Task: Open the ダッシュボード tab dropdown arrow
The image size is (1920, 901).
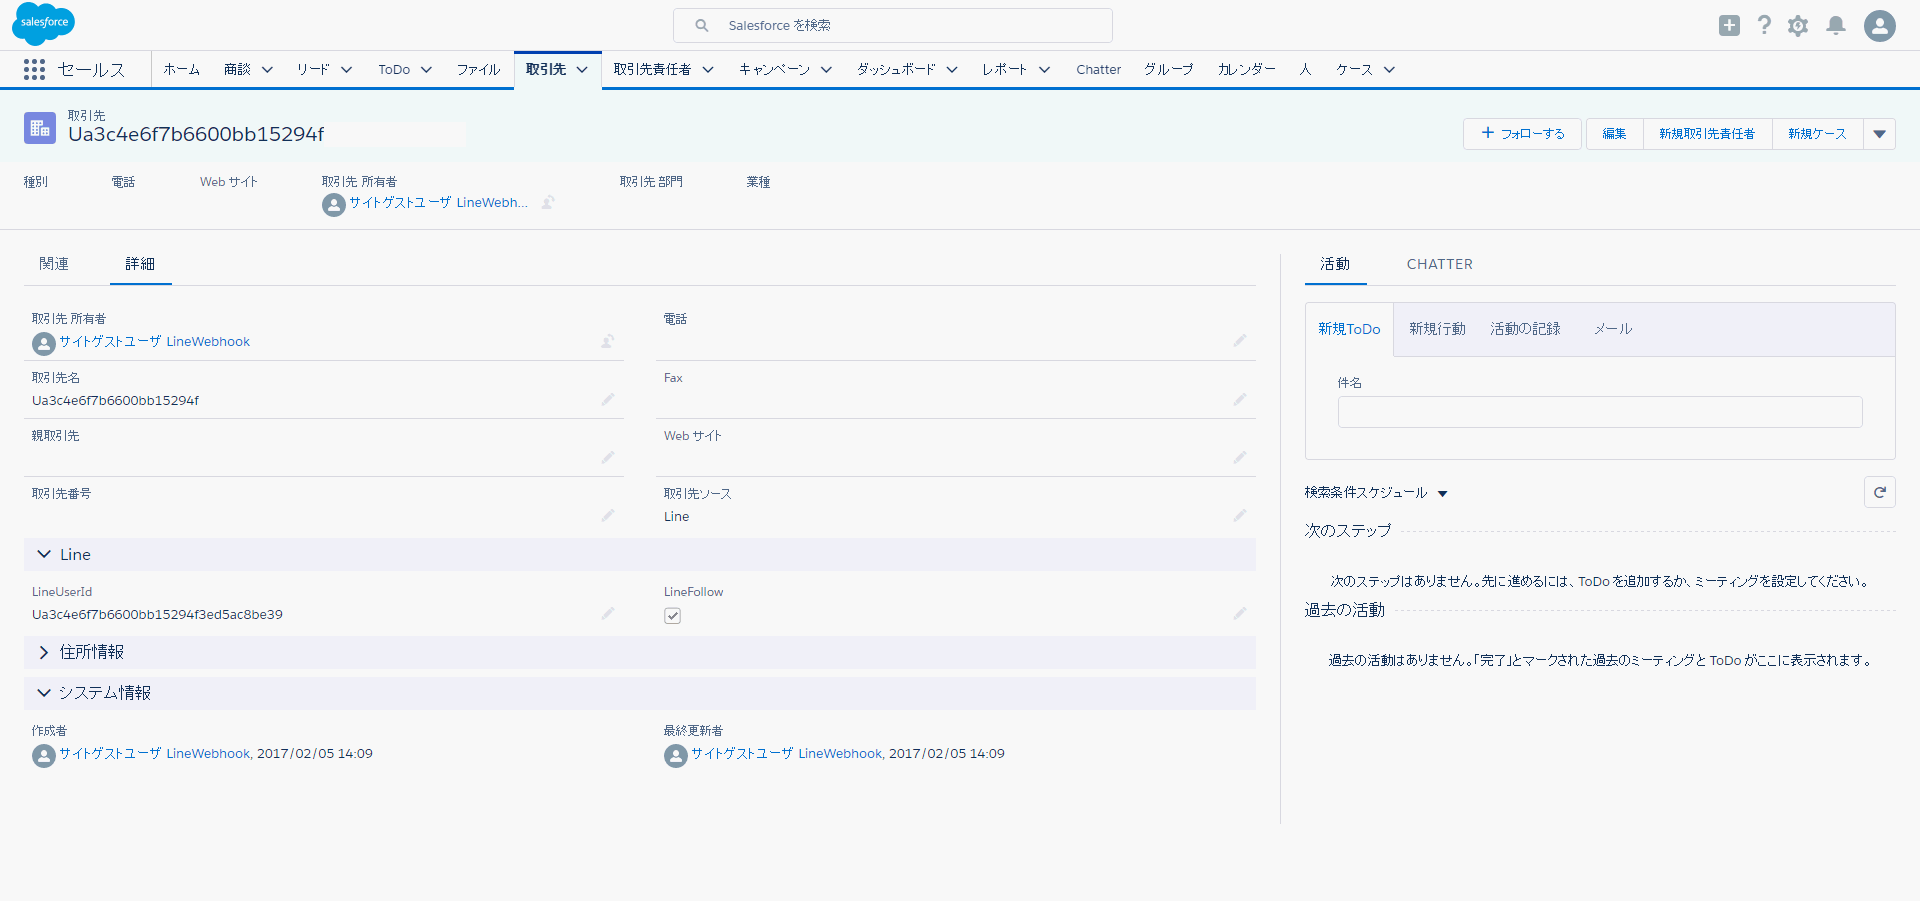Action: tap(952, 70)
